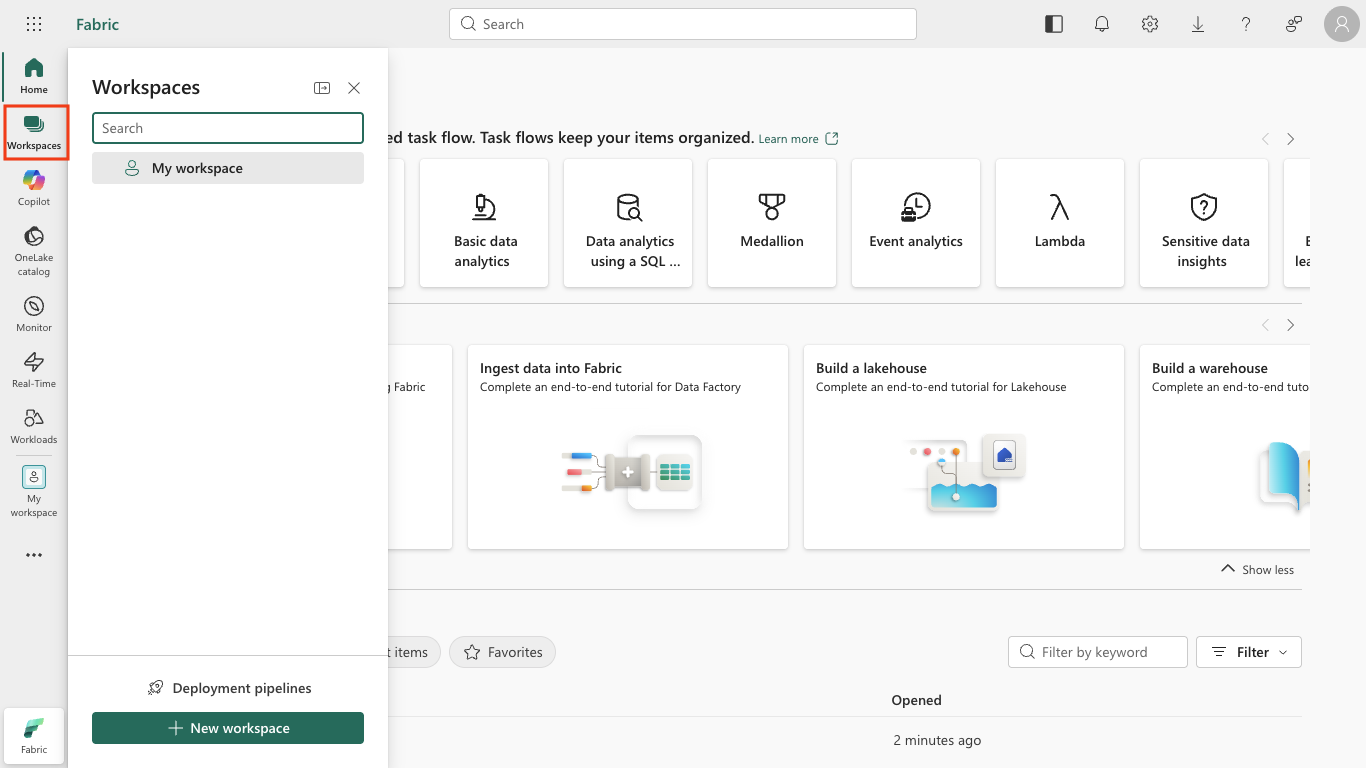Image resolution: width=1366 pixels, height=768 pixels.
Task: Open the downloads menu
Action: pyautogui.click(x=1198, y=24)
